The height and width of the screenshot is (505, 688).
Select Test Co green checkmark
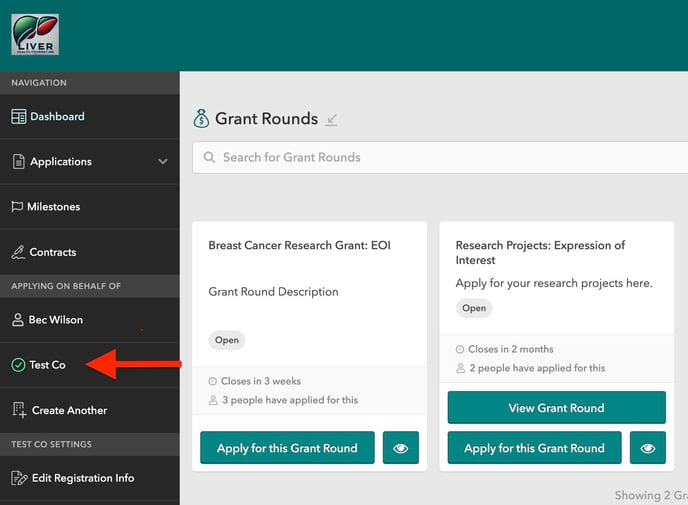[x=18, y=365]
